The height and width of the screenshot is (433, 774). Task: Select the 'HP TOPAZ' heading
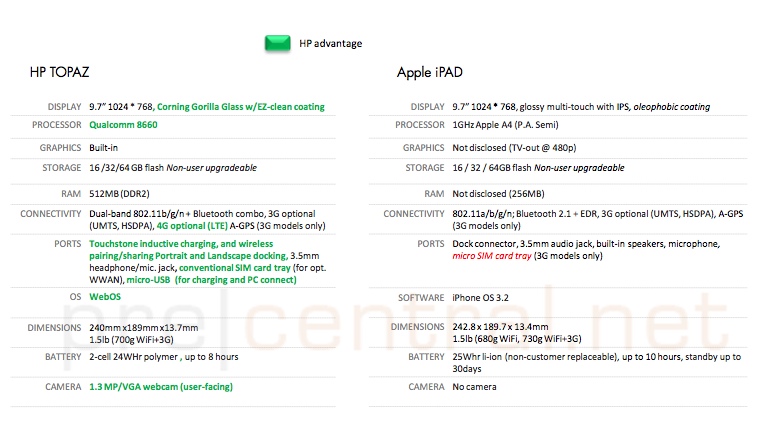pyautogui.click(x=59, y=72)
